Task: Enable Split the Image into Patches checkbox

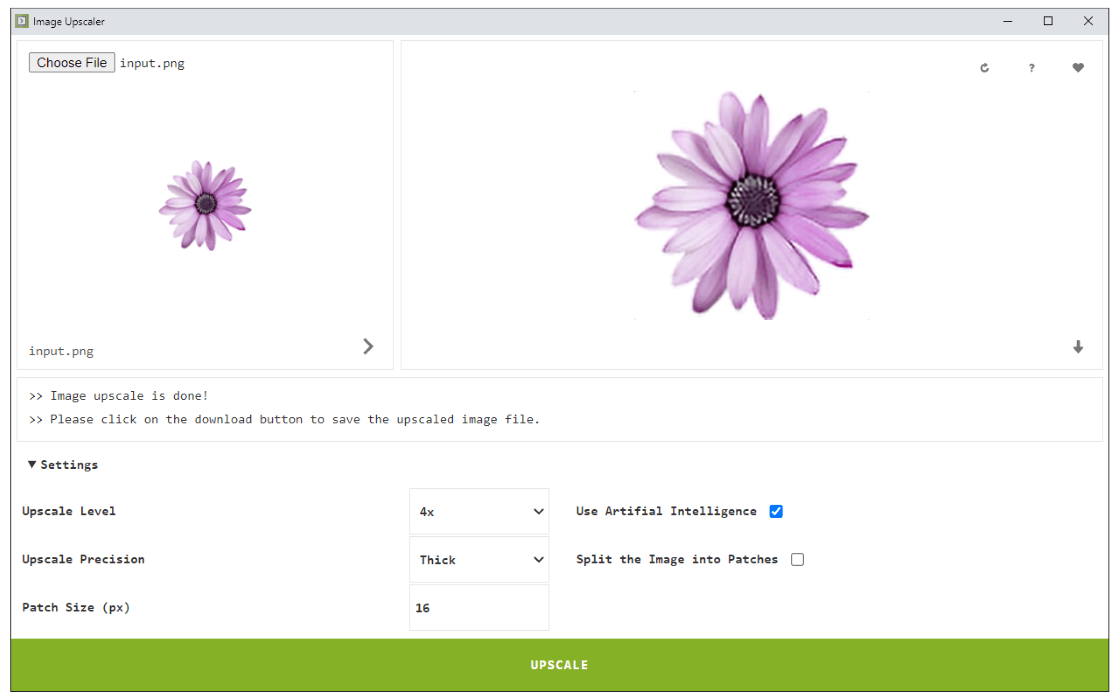Action: click(x=797, y=559)
